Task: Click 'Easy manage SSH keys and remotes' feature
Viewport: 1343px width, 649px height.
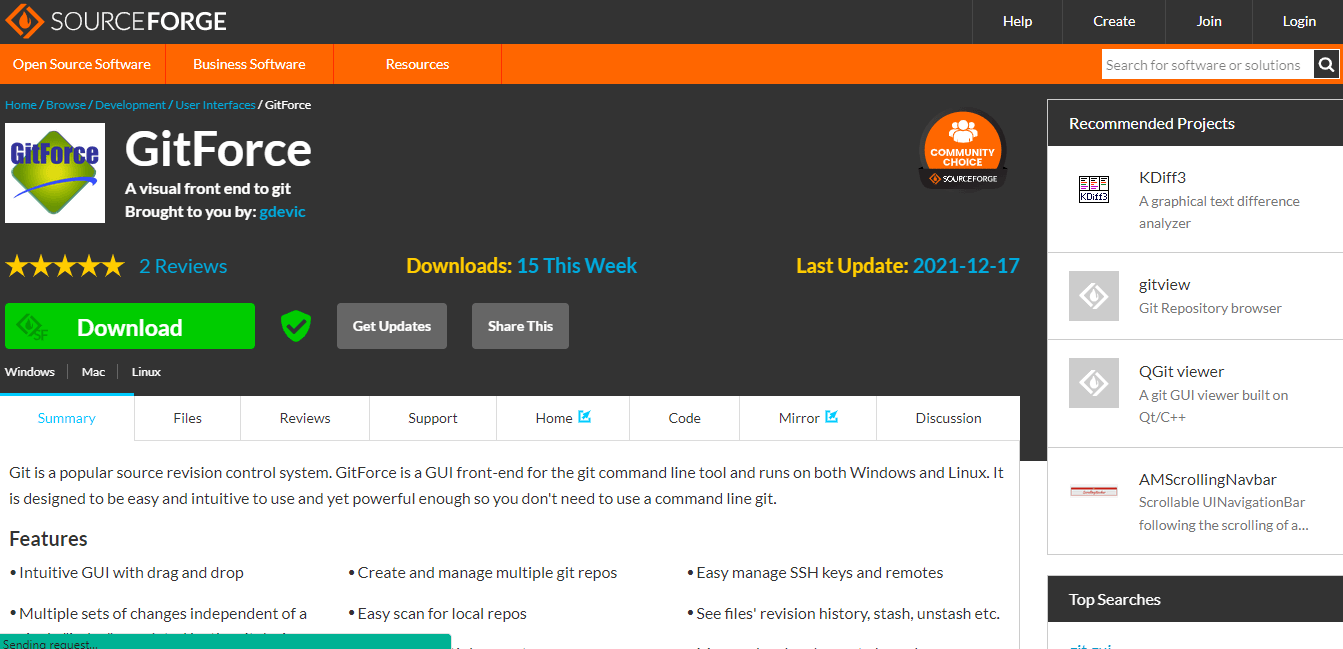Action: pyautogui.click(x=820, y=573)
